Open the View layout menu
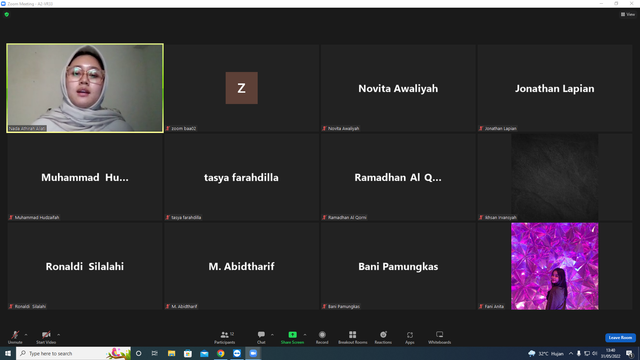 pos(628,14)
